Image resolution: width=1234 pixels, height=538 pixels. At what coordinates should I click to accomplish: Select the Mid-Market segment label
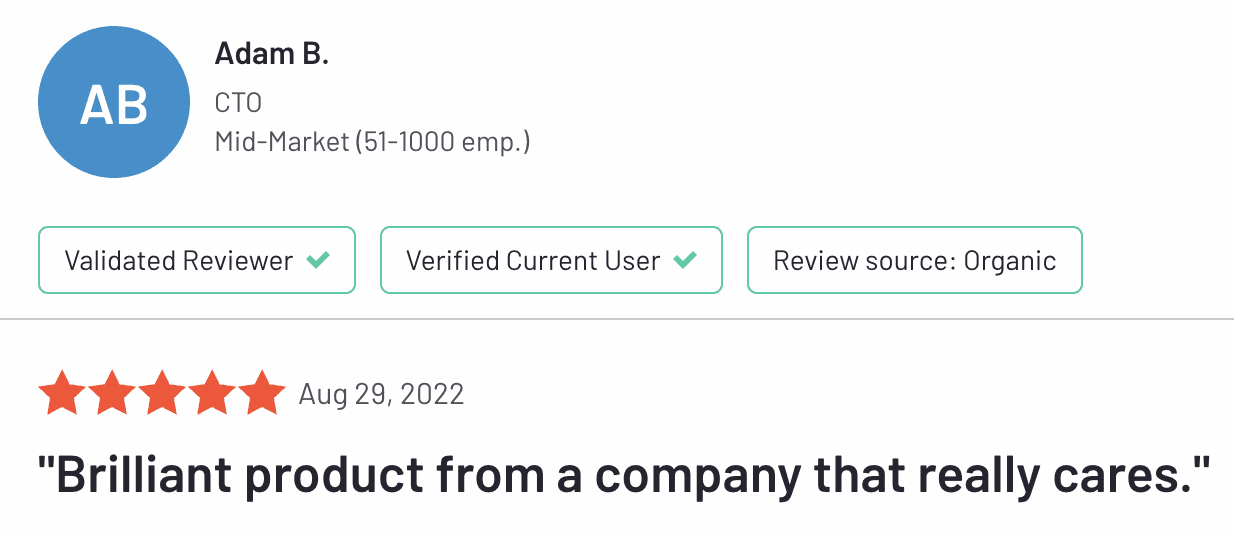(x=281, y=142)
